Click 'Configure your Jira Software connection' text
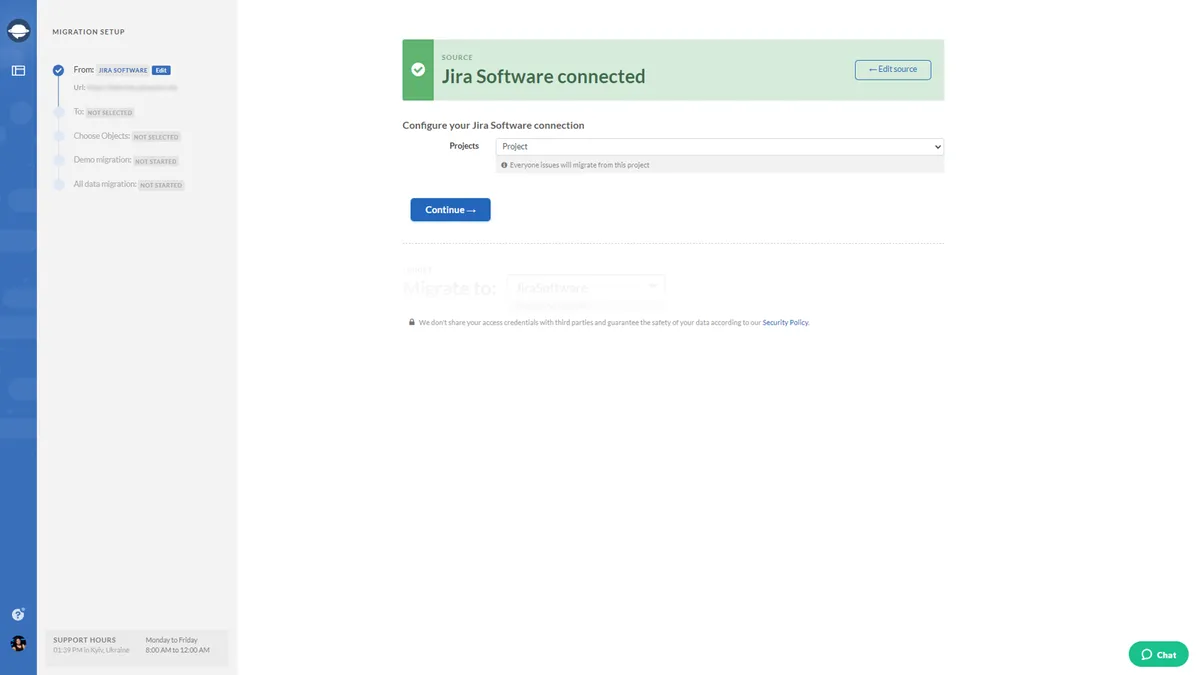 (x=493, y=125)
